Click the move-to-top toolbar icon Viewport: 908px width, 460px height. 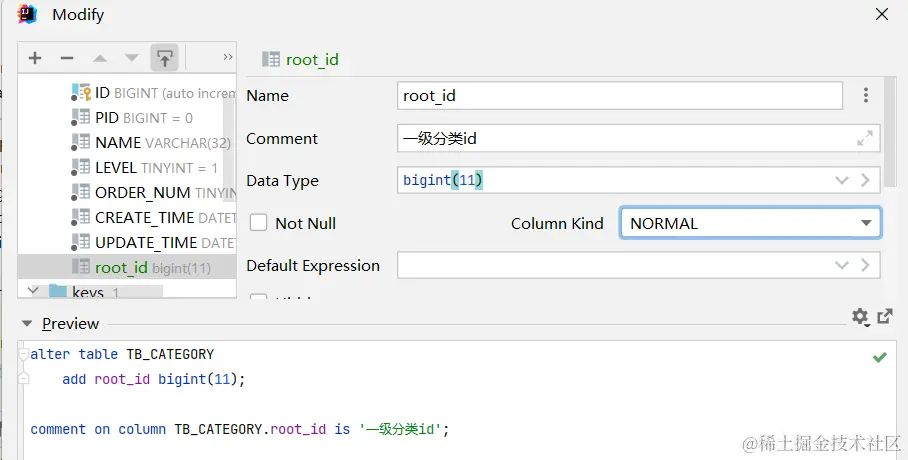164,58
